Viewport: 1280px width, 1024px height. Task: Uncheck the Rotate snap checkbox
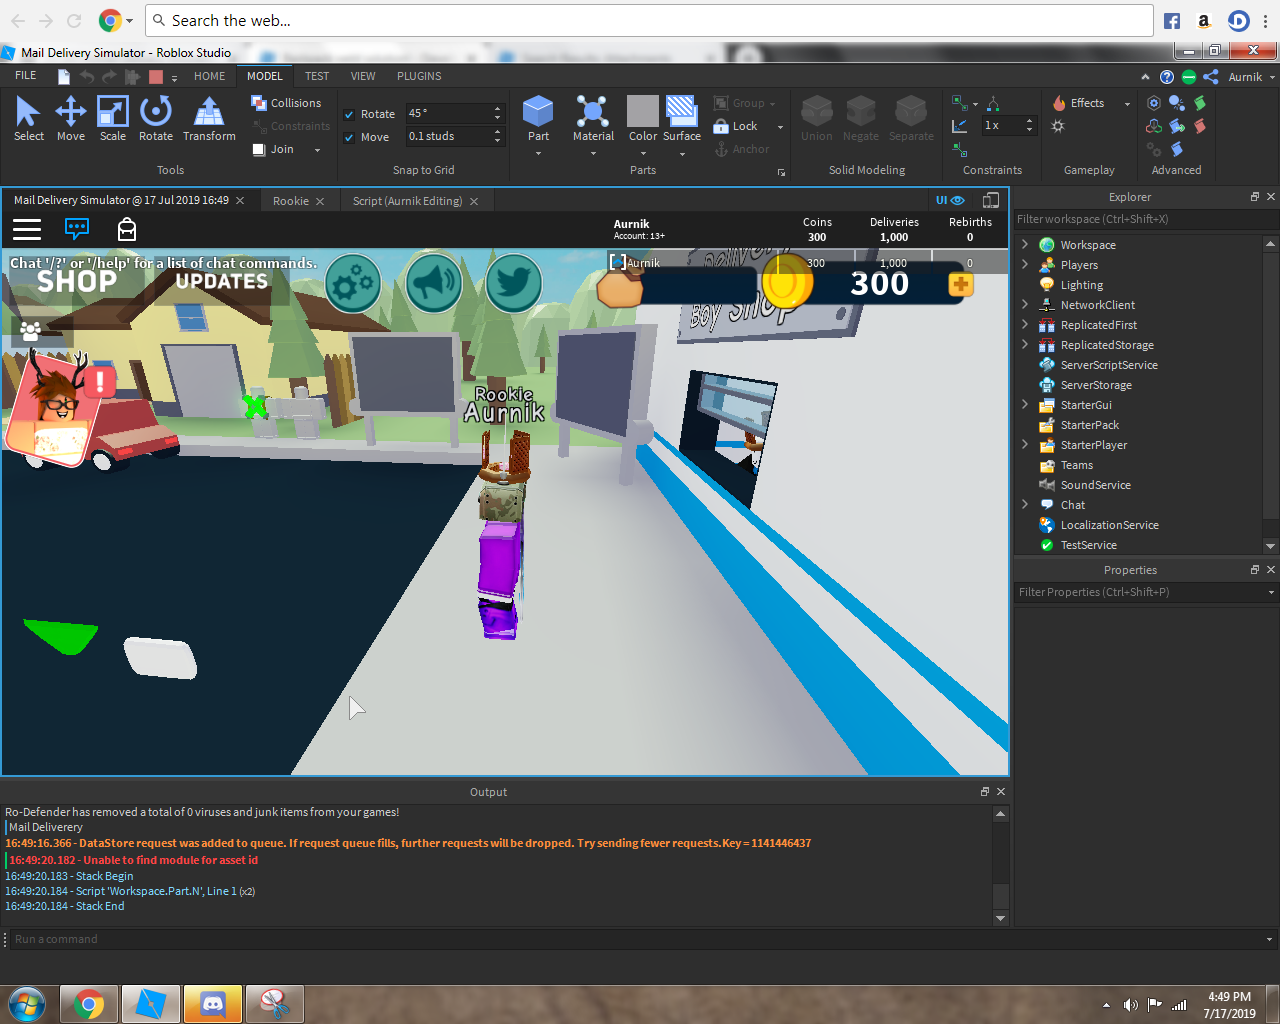[x=349, y=113]
